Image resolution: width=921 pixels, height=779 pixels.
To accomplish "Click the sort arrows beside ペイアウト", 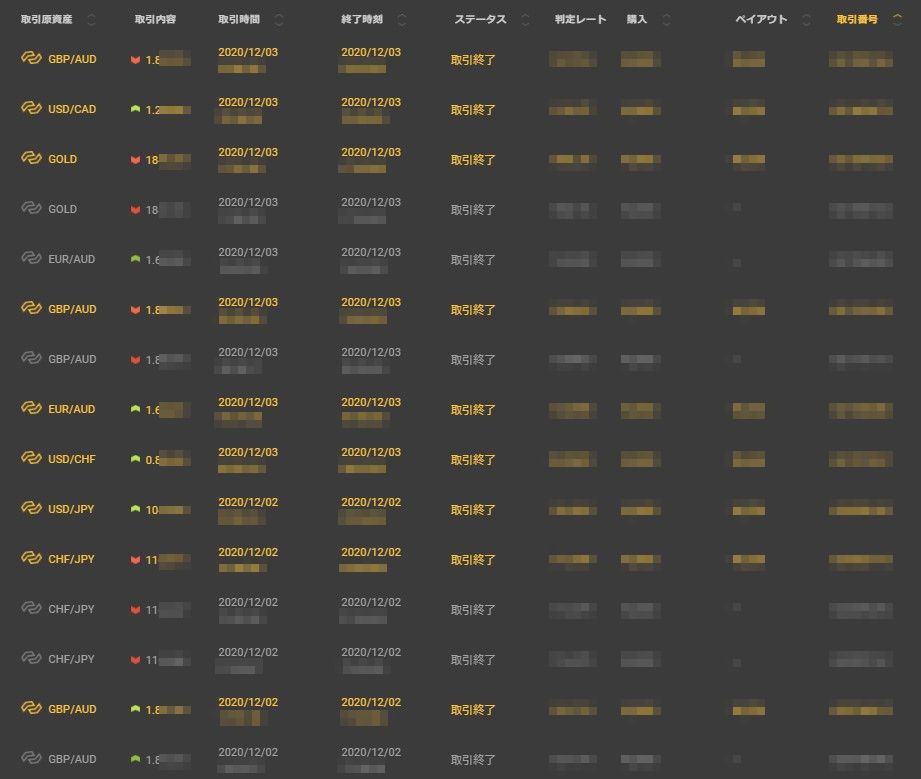I will [806, 20].
